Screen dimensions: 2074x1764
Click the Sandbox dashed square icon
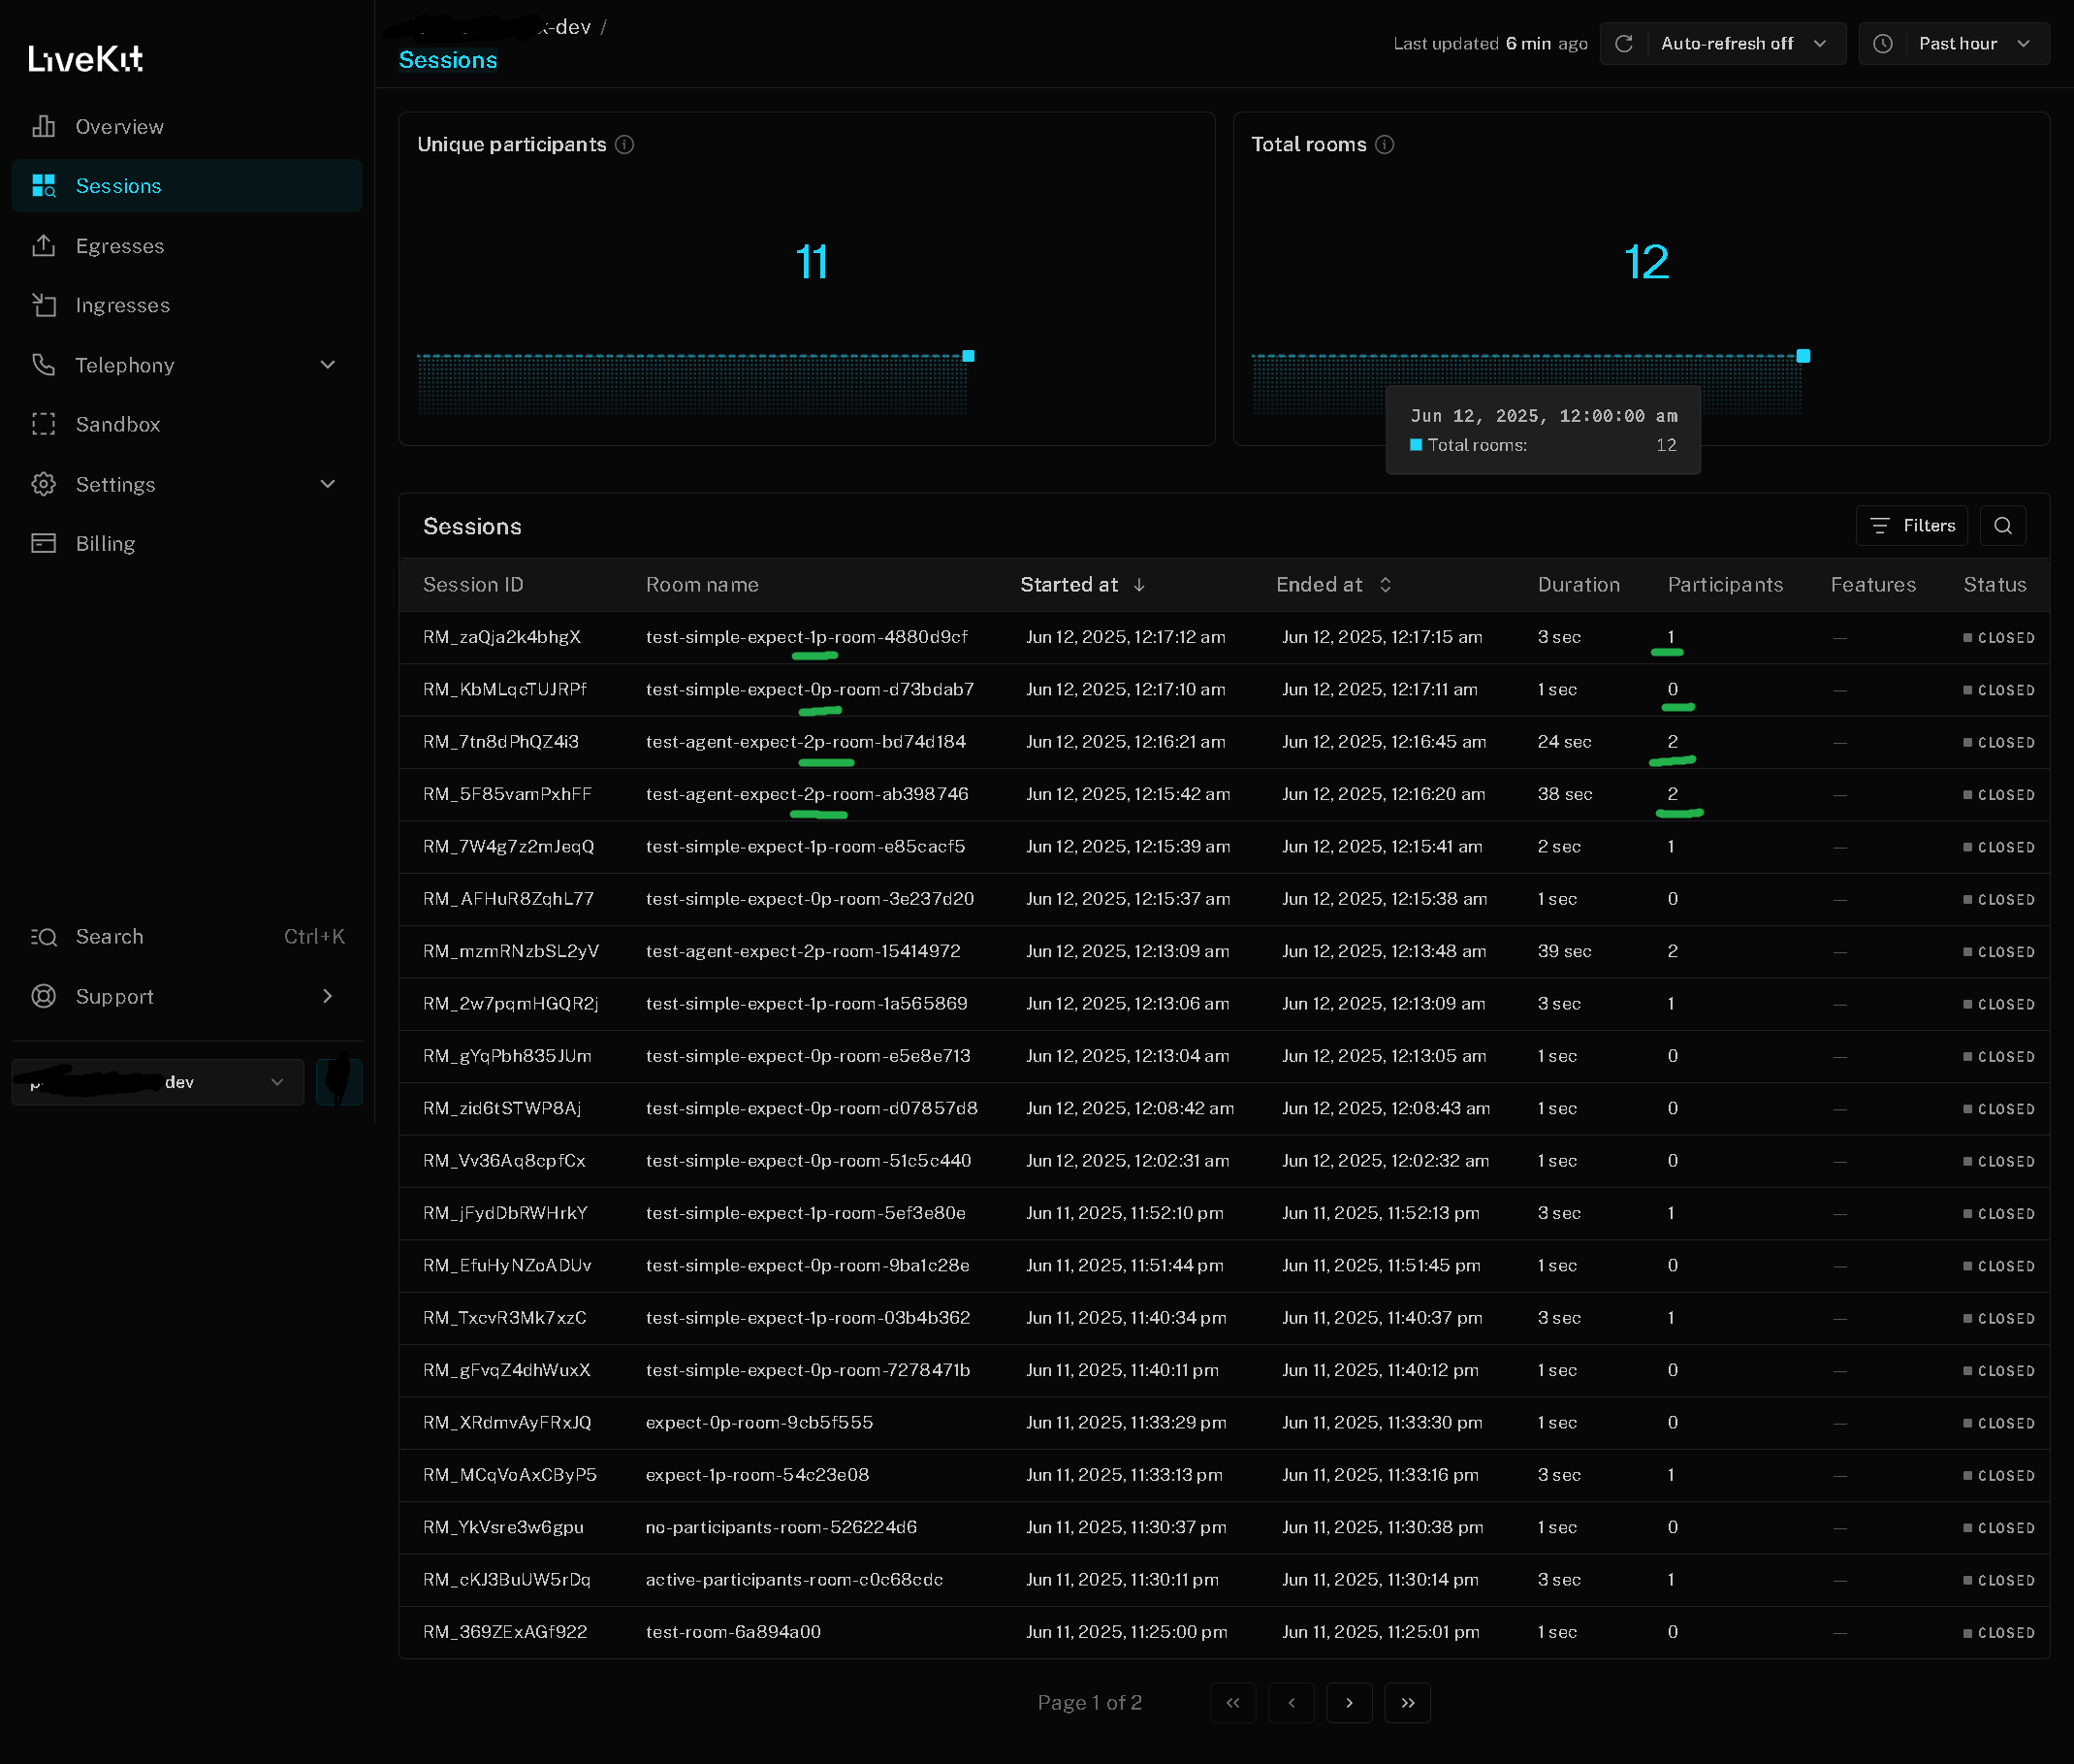(44, 424)
